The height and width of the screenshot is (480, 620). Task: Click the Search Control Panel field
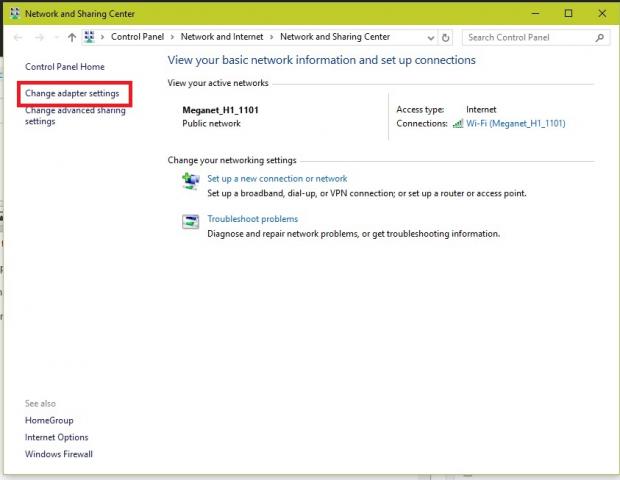coord(528,38)
